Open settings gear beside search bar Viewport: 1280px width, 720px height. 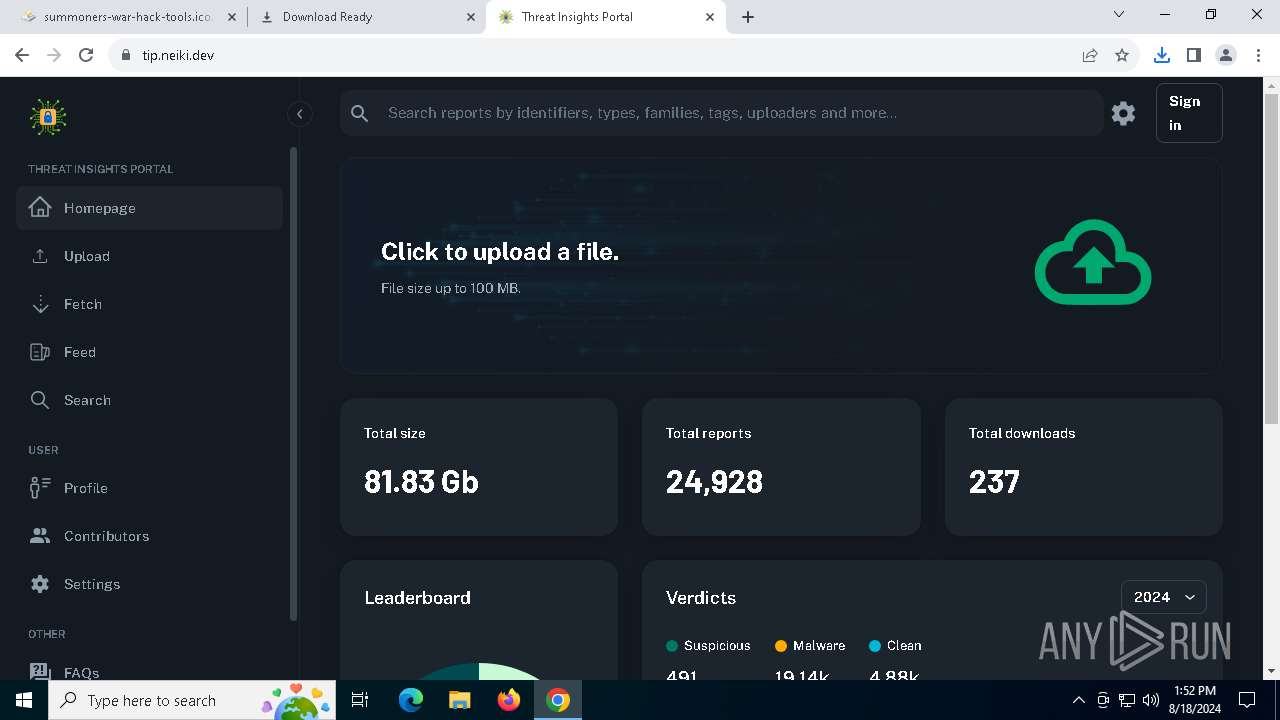pos(1123,113)
